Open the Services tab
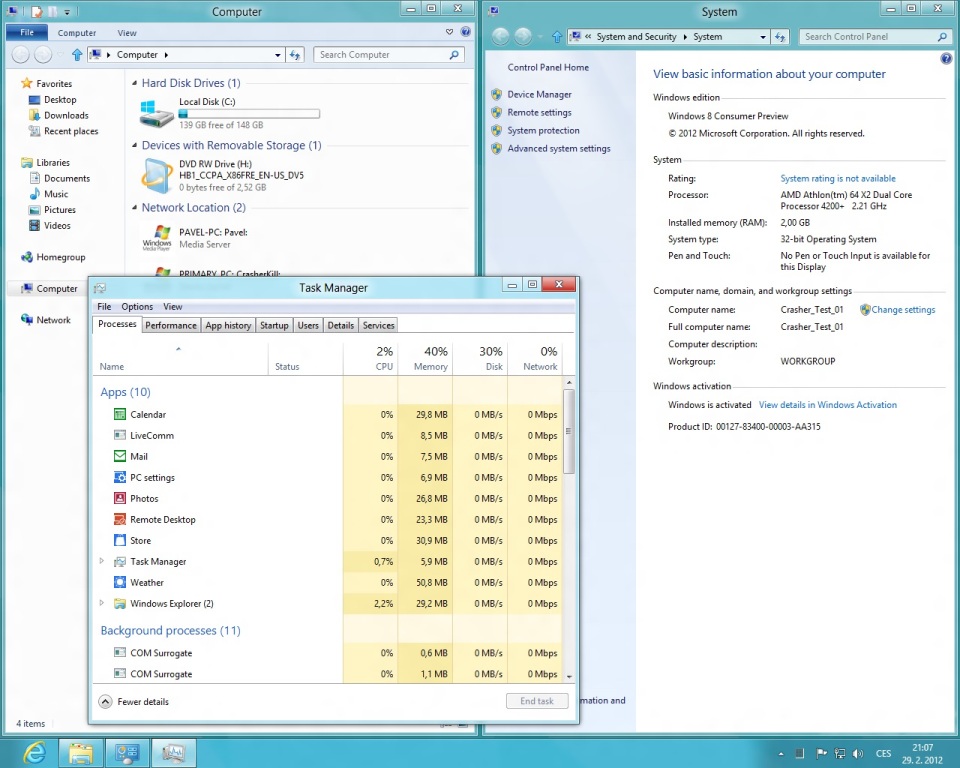Viewport: 960px width, 768px height. (x=378, y=325)
